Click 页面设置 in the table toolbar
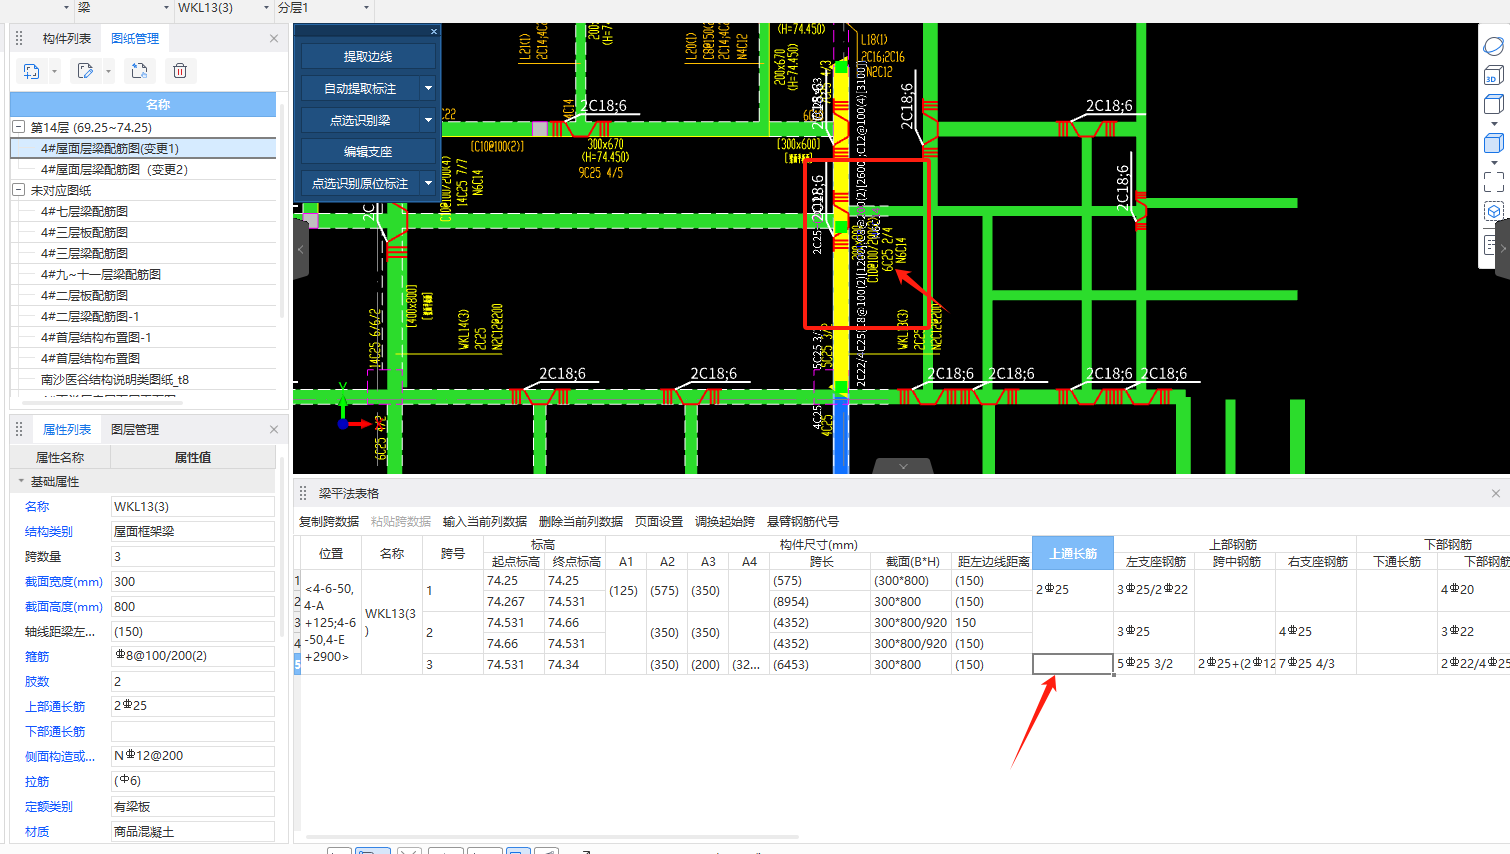Screen dimensions: 1510x854 pos(659,522)
